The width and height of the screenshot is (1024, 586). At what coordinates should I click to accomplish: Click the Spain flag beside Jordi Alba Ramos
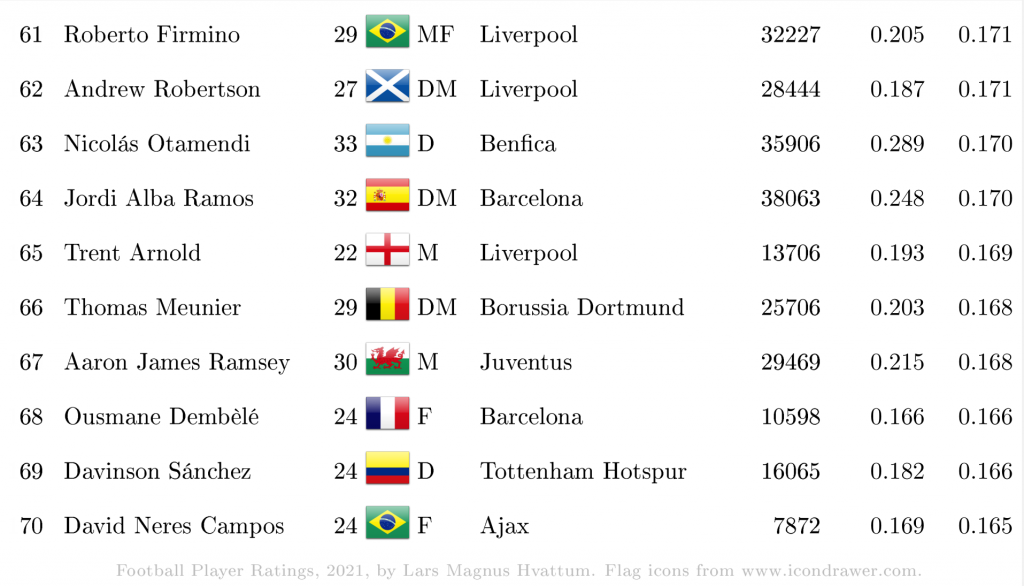pos(387,195)
